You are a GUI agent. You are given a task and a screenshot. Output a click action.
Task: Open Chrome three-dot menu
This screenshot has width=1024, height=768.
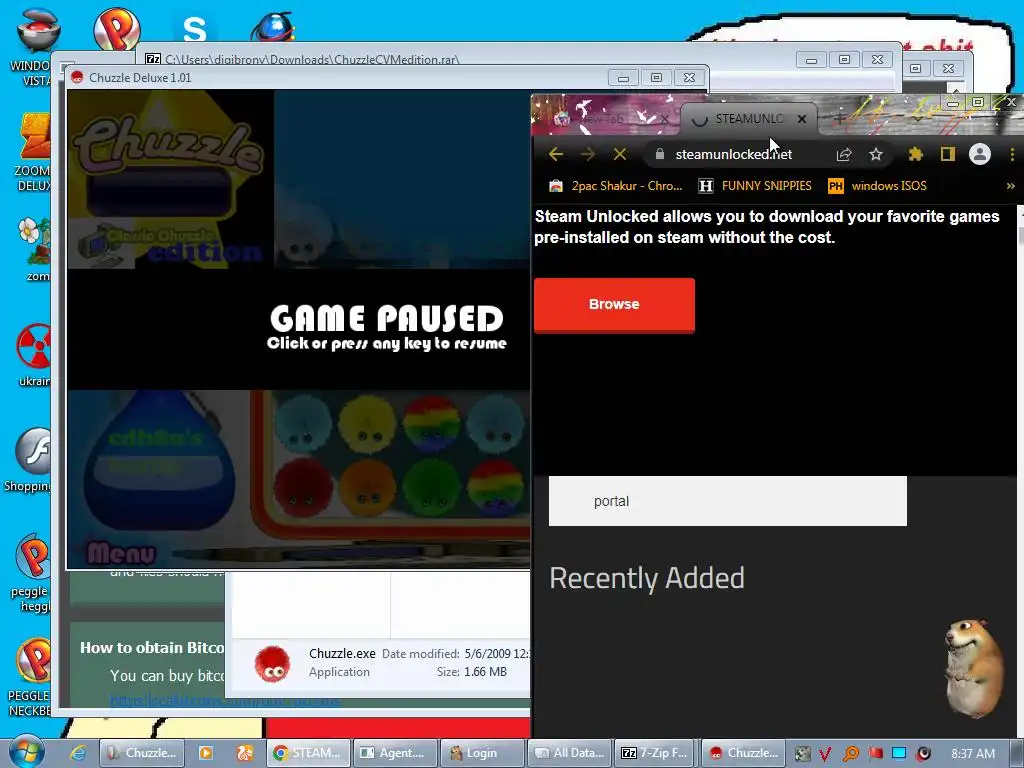click(1012, 154)
